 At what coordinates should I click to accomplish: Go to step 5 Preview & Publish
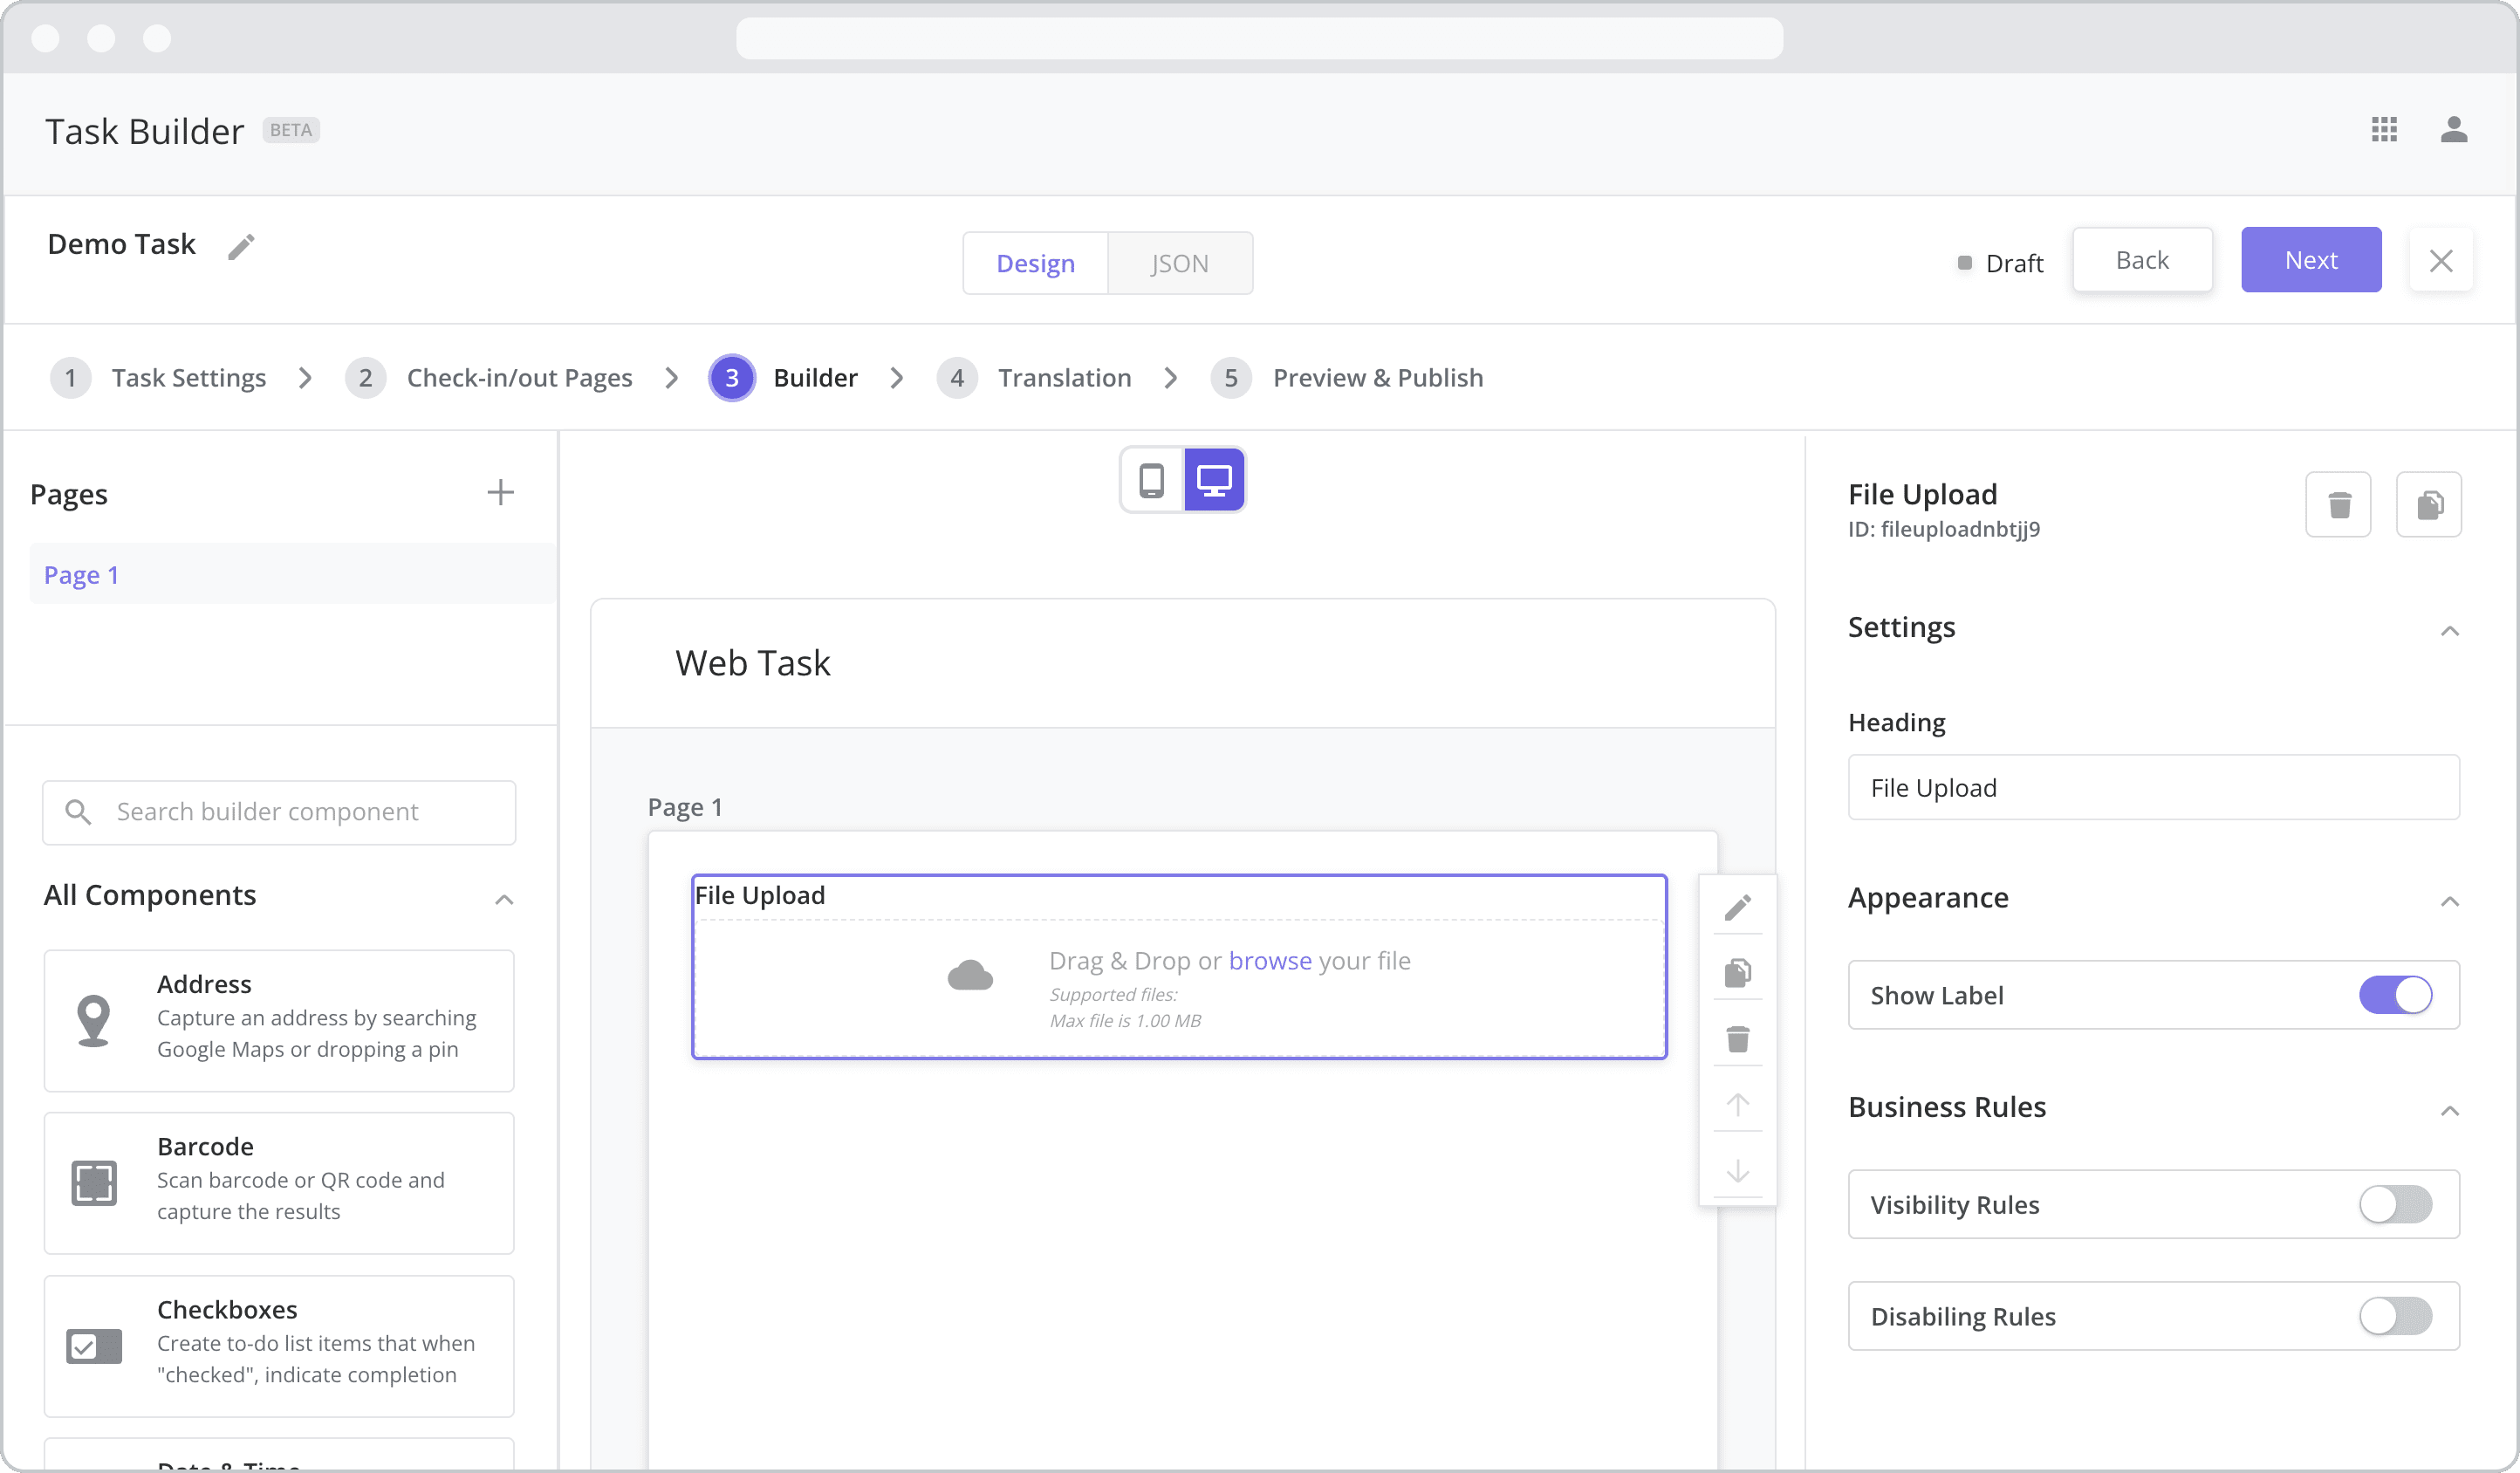click(1347, 378)
